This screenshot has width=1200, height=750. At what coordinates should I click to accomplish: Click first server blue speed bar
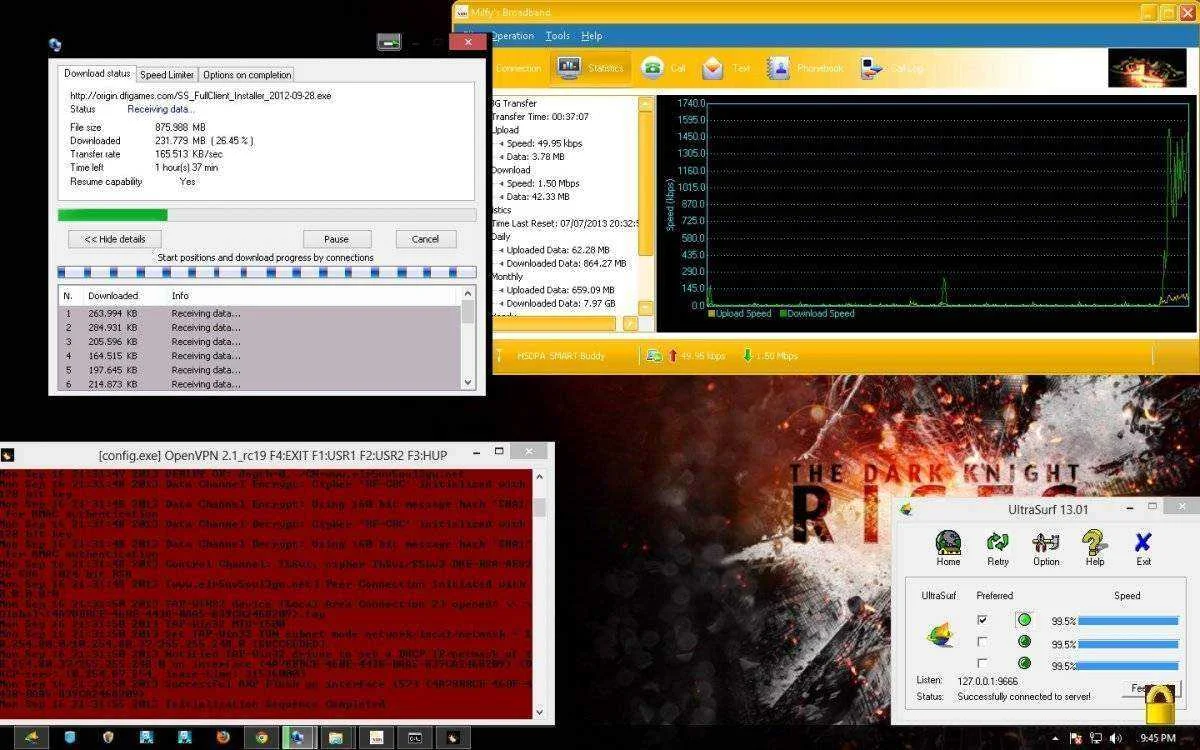pyautogui.click(x=1127, y=621)
